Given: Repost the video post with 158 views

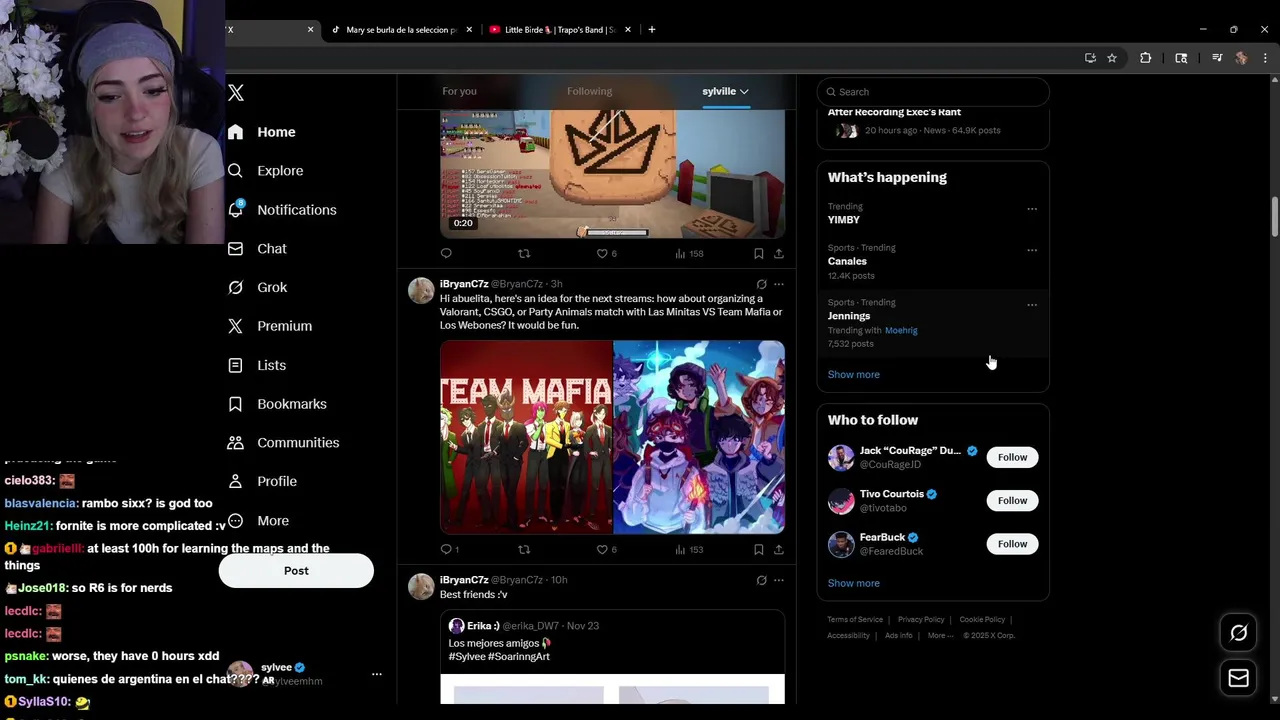Looking at the screenshot, I should 524,254.
